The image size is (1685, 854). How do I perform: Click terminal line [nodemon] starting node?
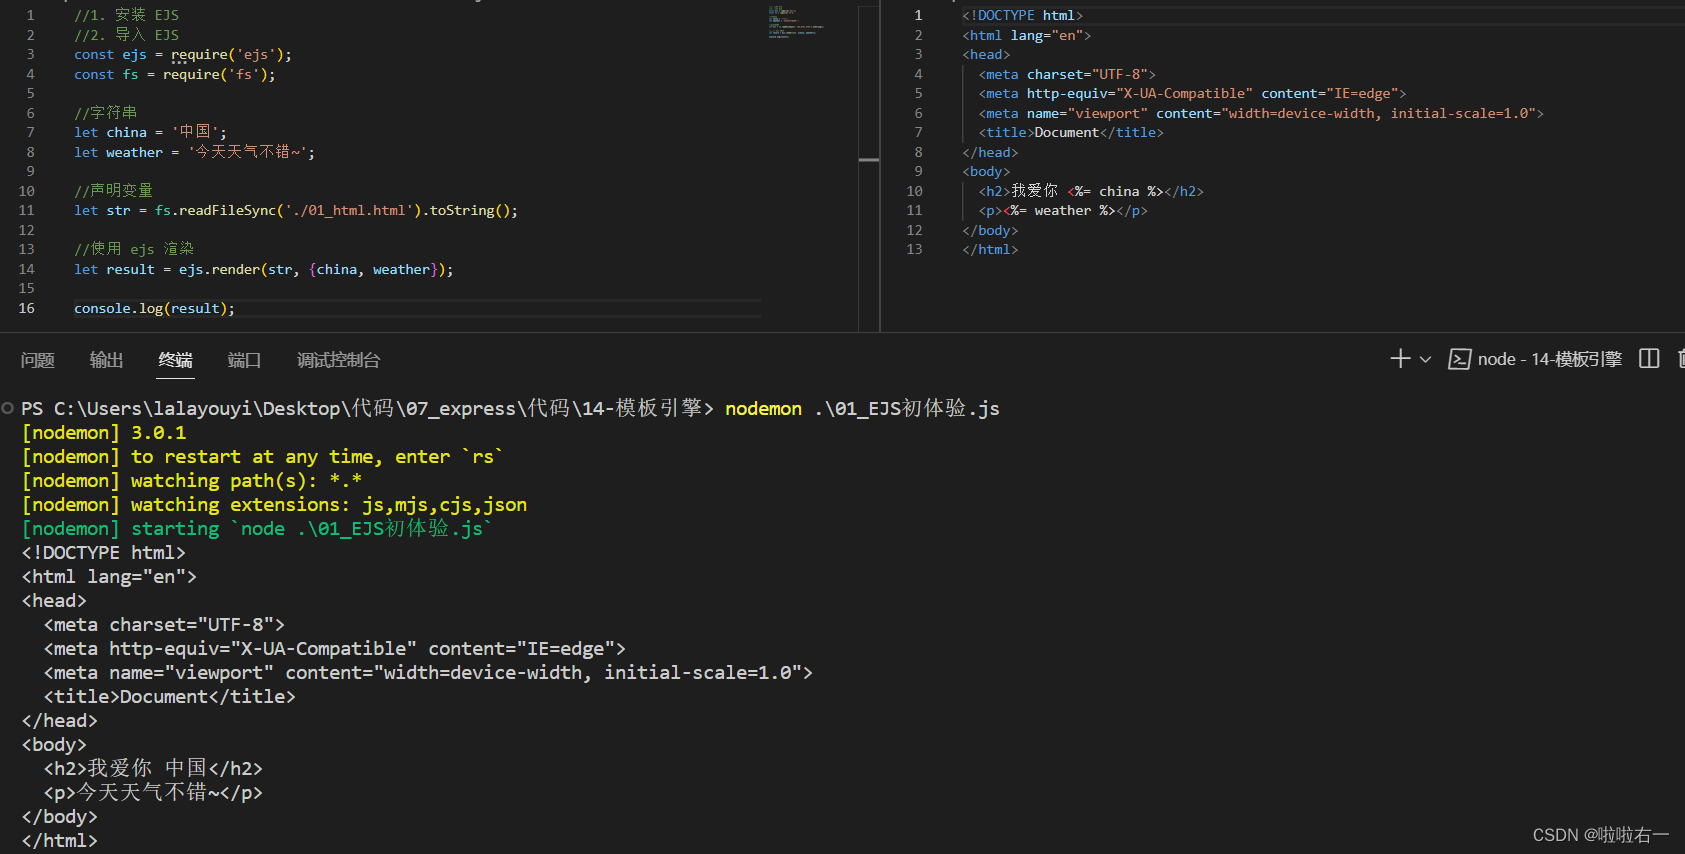click(x=258, y=528)
